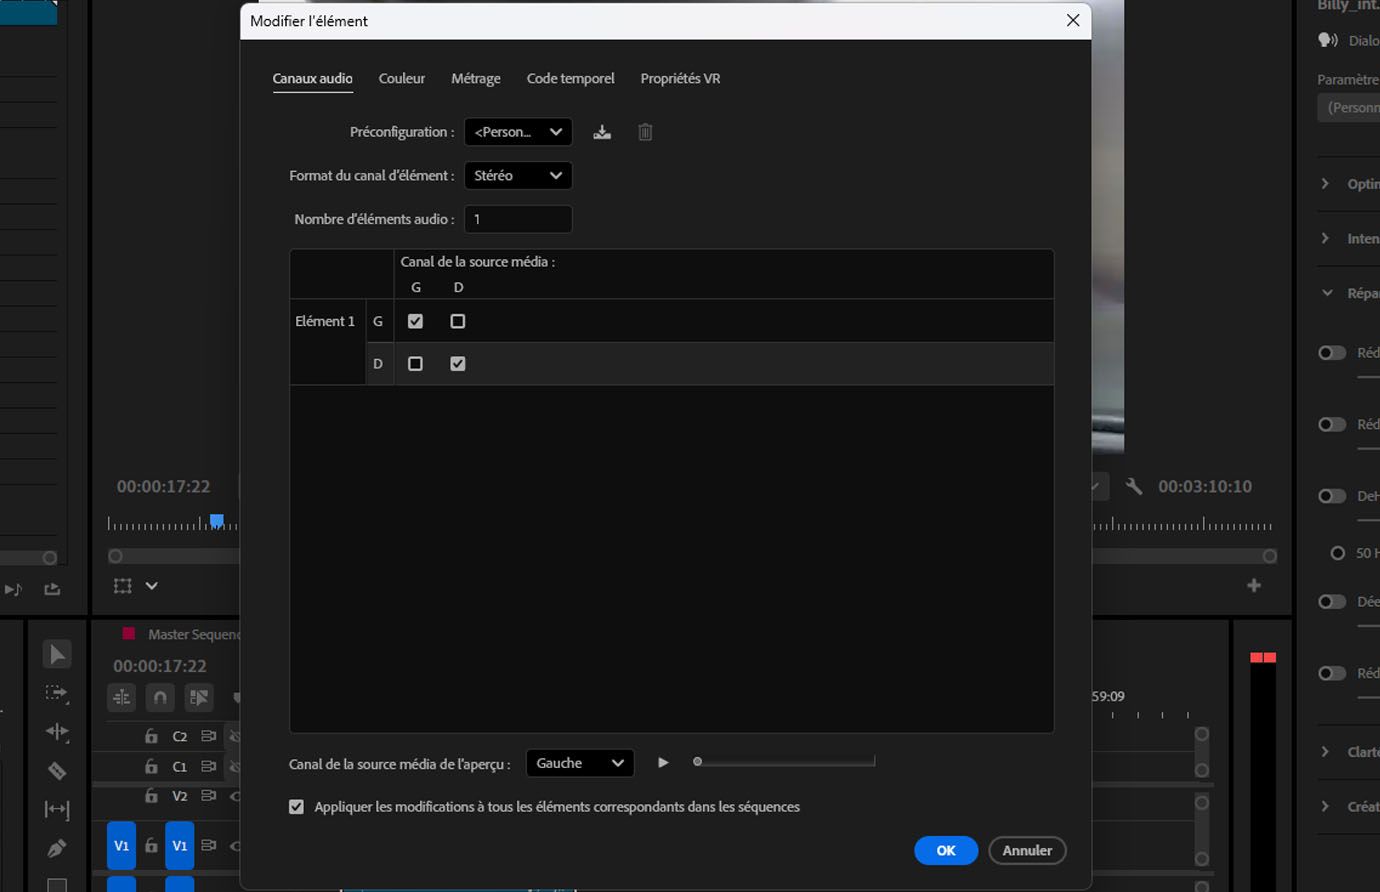Choose the Razor tool
This screenshot has width=1380, height=892.
(x=57, y=771)
